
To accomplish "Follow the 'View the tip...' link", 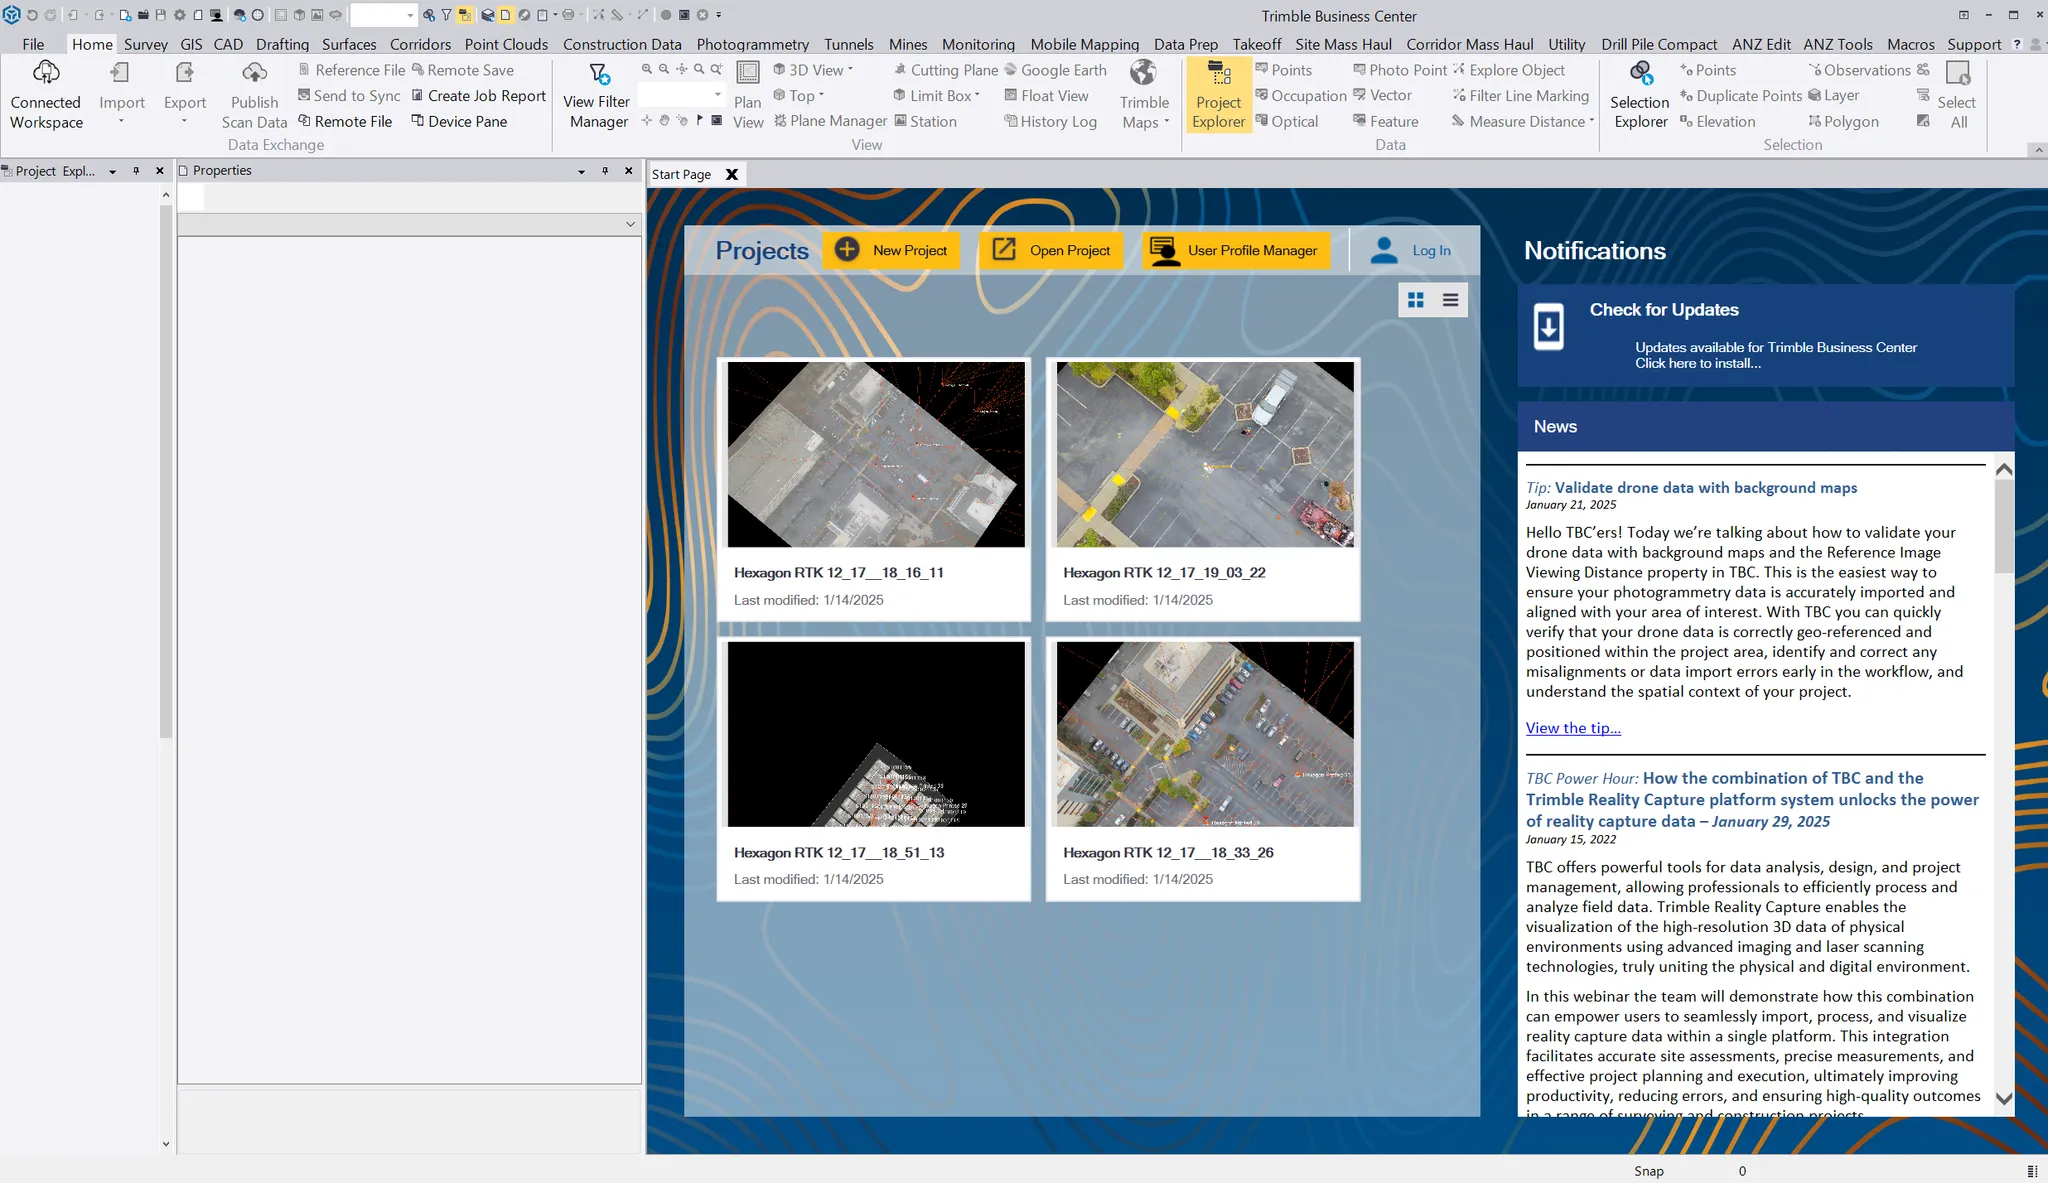I will [1573, 728].
